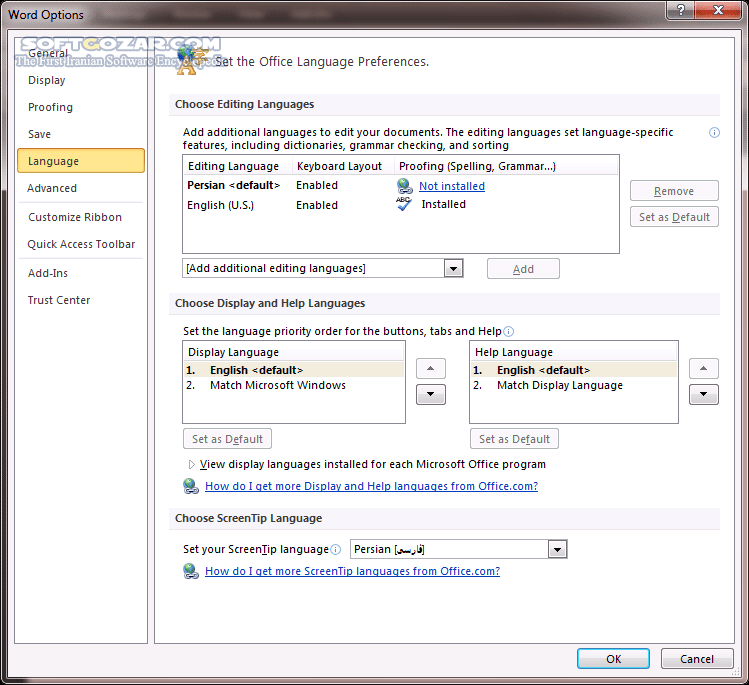Image resolution: width=749 pixels, height=685 pixels.
Task: Open the Trust Center category
Action: (x=59, y=300)
